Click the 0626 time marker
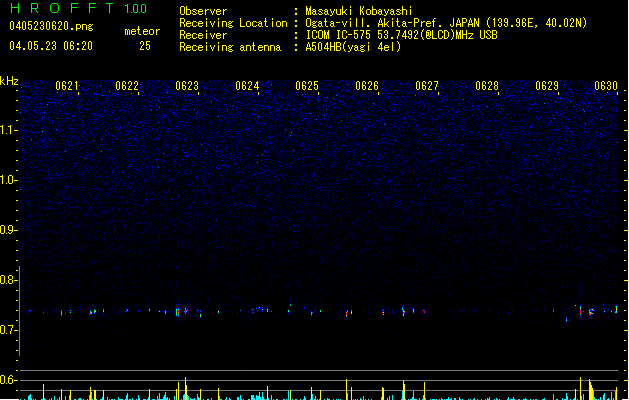629x400 pixels. 367,86
